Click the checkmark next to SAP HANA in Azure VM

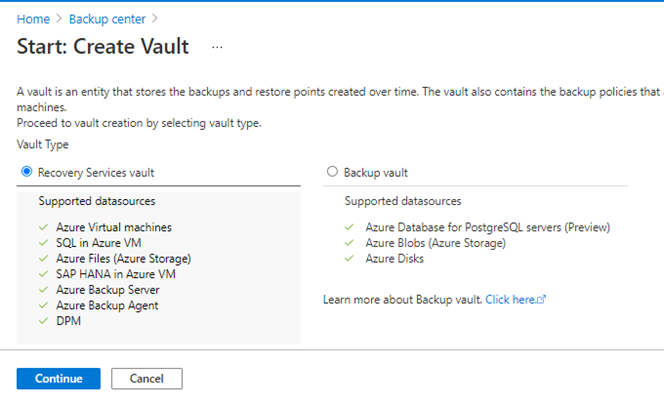(43, 274)
